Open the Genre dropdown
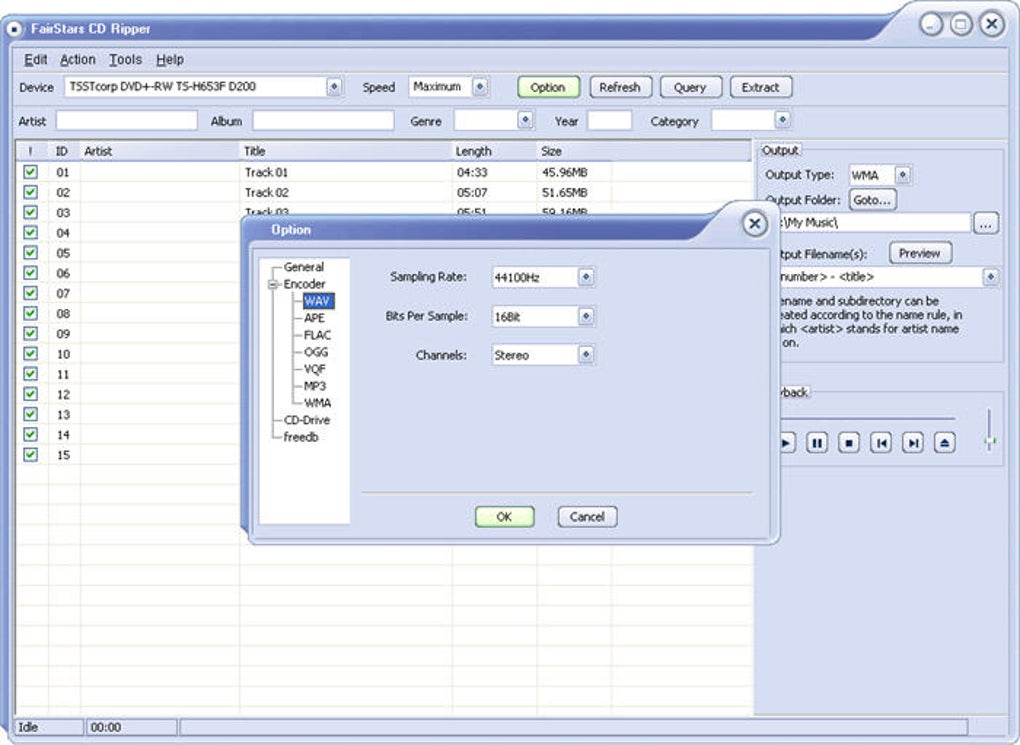 526,120
